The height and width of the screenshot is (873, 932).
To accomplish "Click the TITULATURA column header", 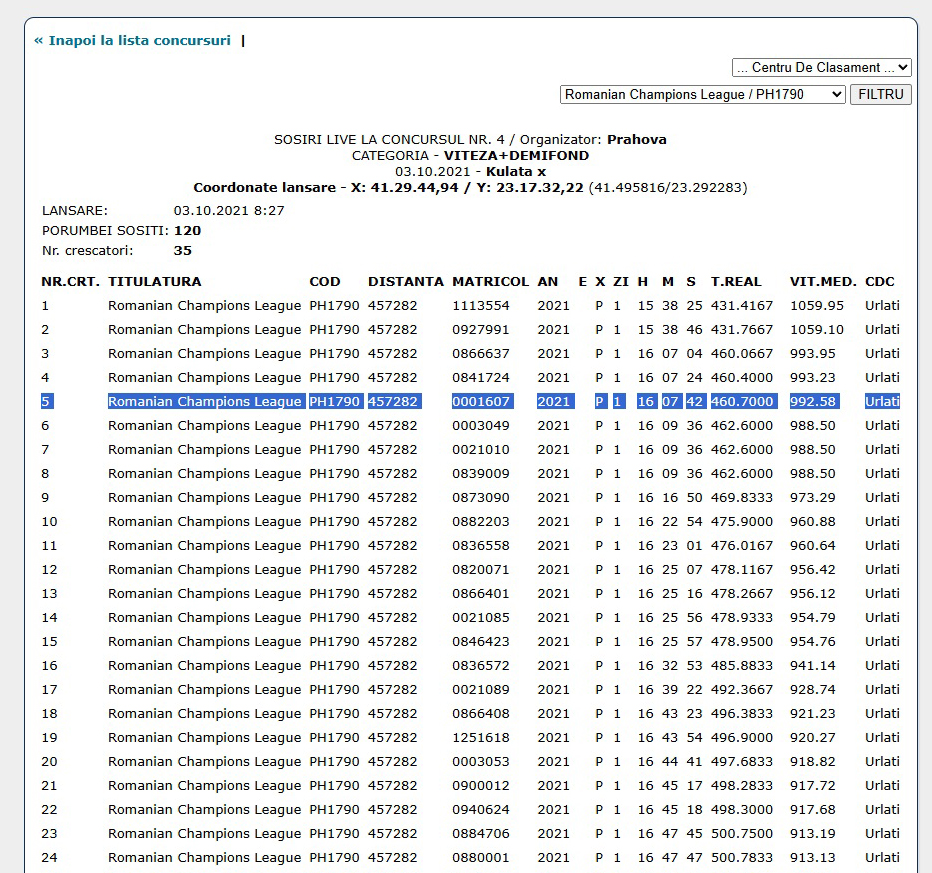I will 154,282.
